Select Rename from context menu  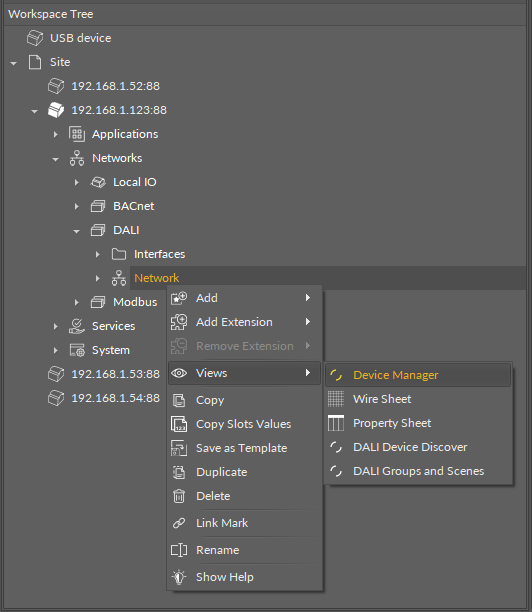(245, 550)
